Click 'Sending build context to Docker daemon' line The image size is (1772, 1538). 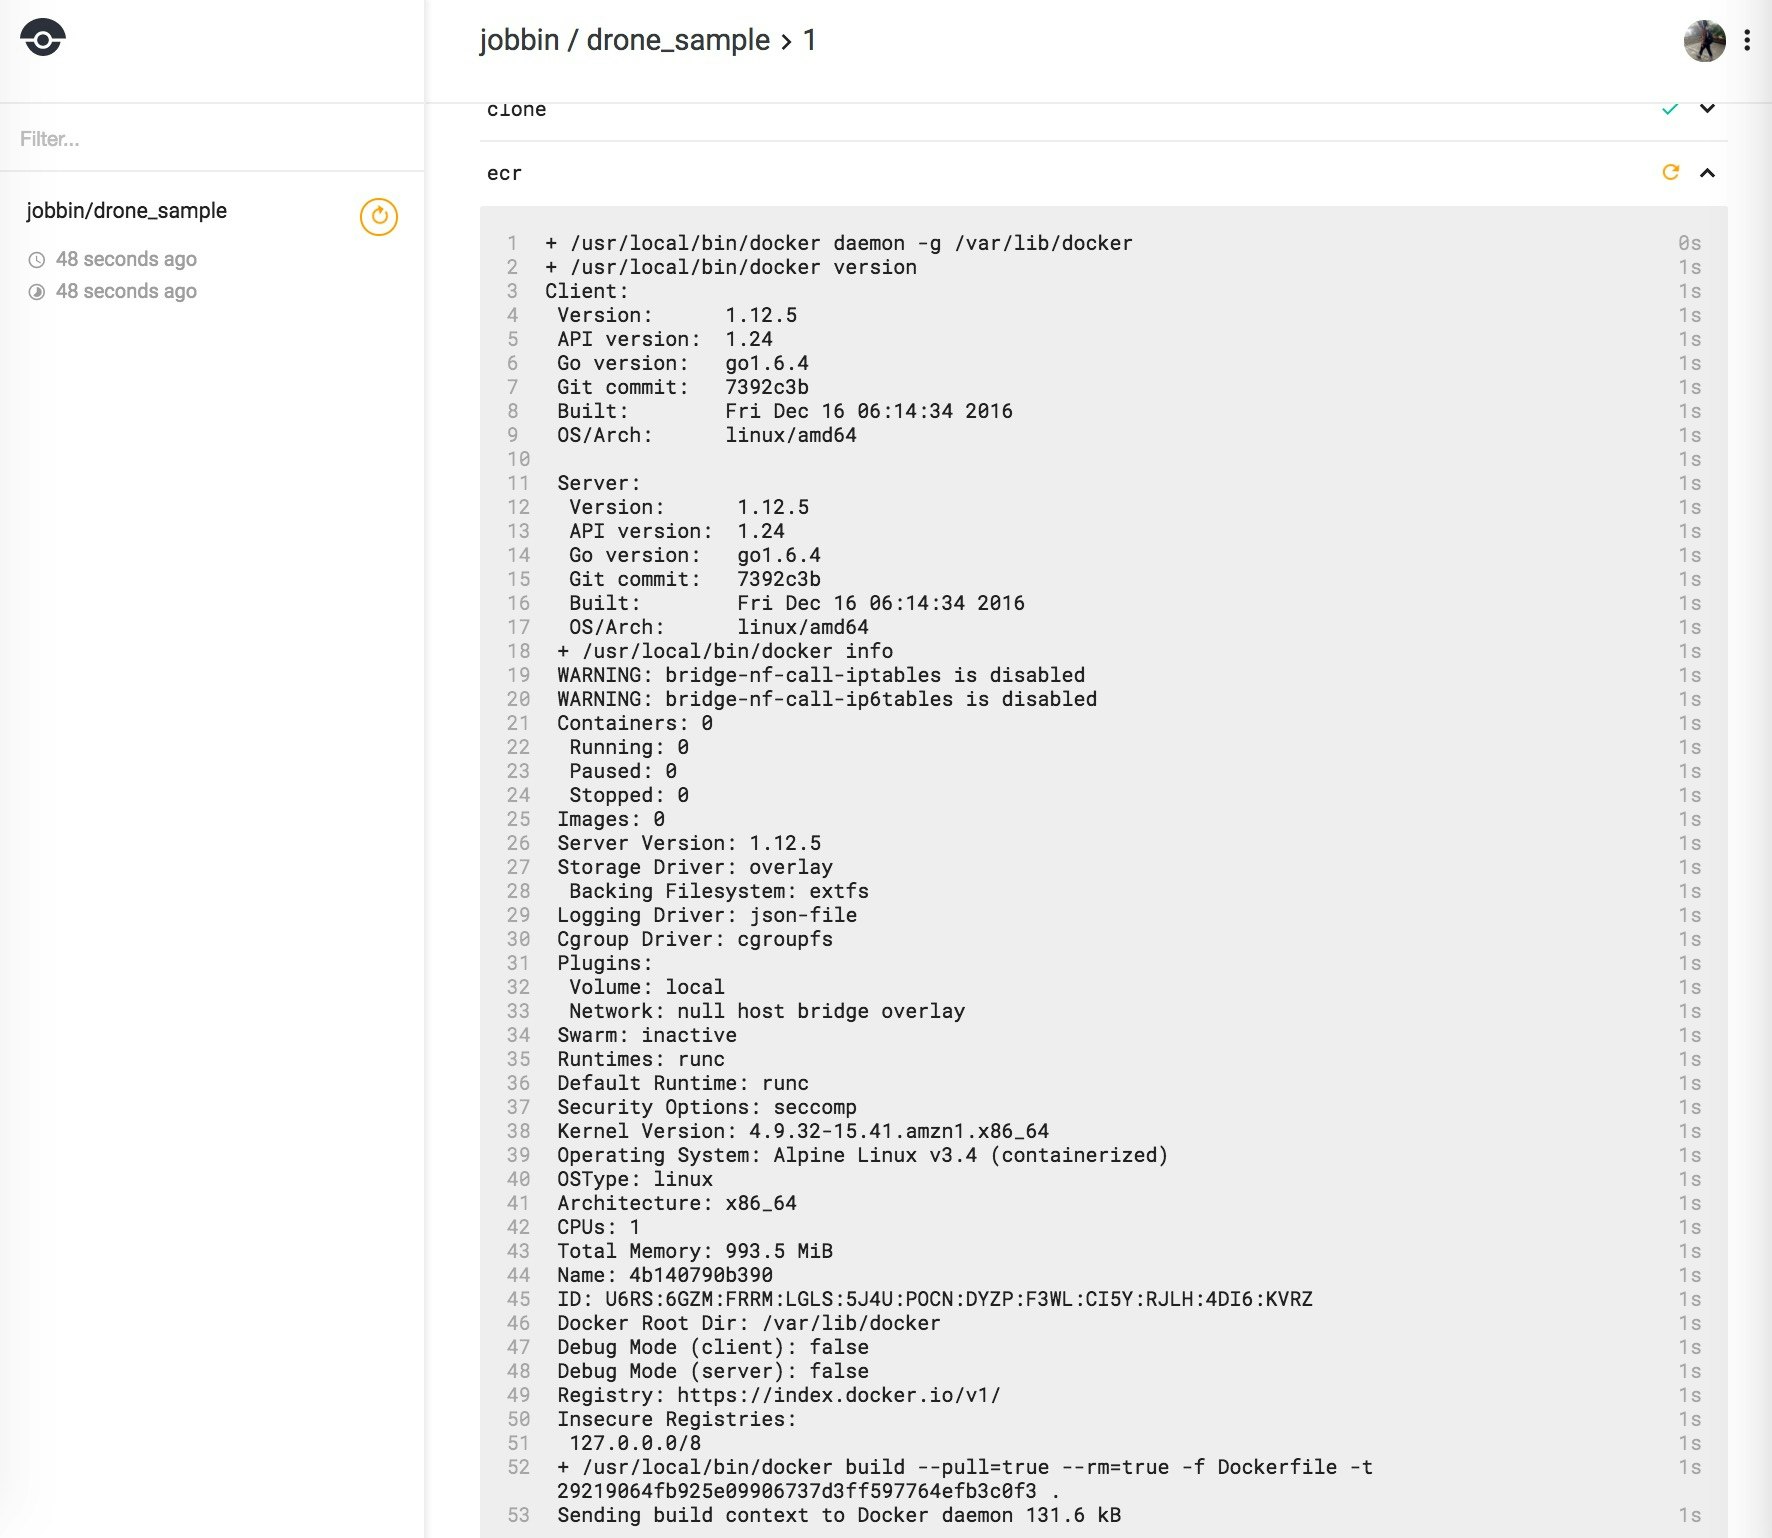[839, 1515]
